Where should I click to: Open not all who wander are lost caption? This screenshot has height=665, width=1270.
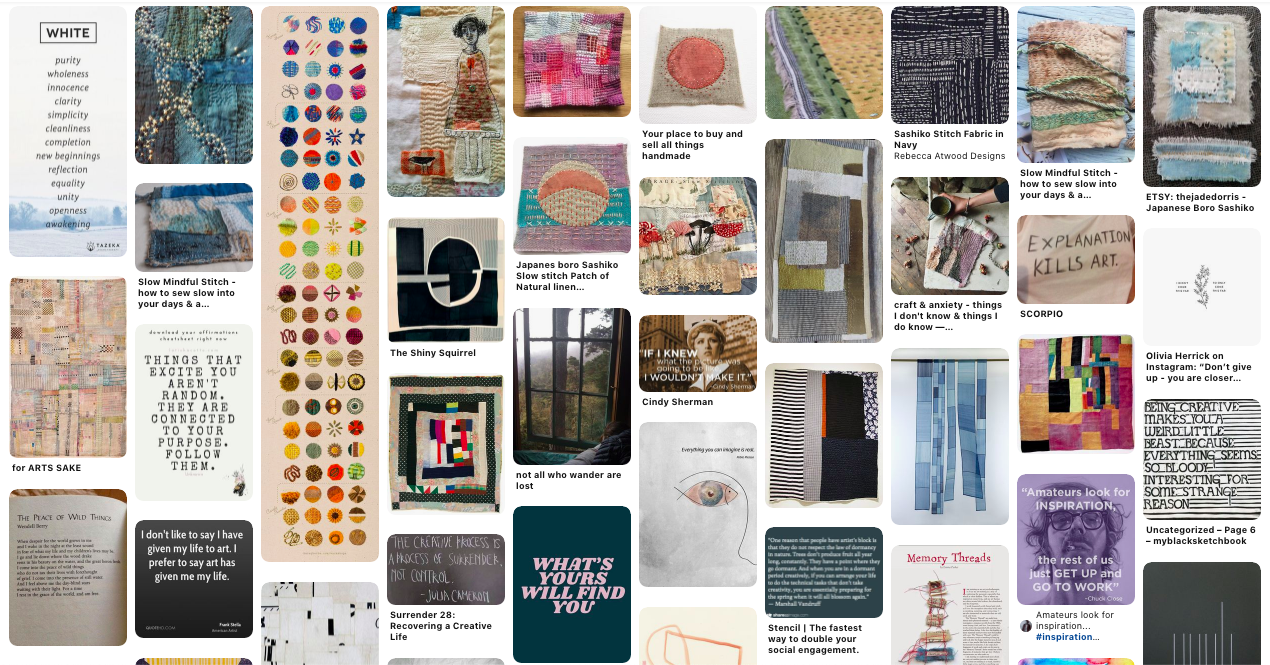569,481
